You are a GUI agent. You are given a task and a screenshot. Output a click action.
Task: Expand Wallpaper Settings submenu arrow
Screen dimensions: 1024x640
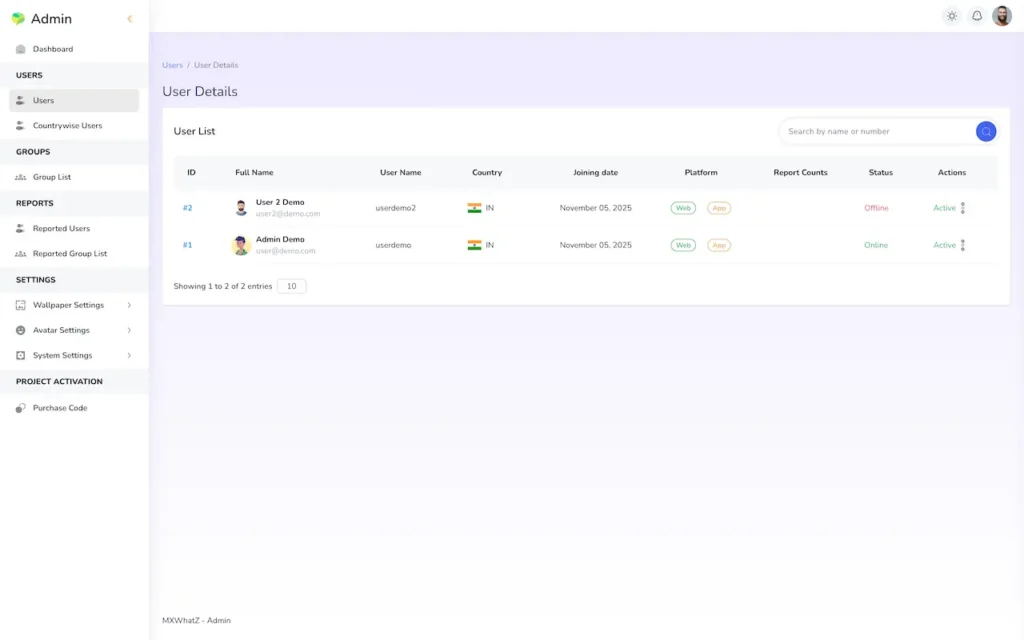point(129,305)
